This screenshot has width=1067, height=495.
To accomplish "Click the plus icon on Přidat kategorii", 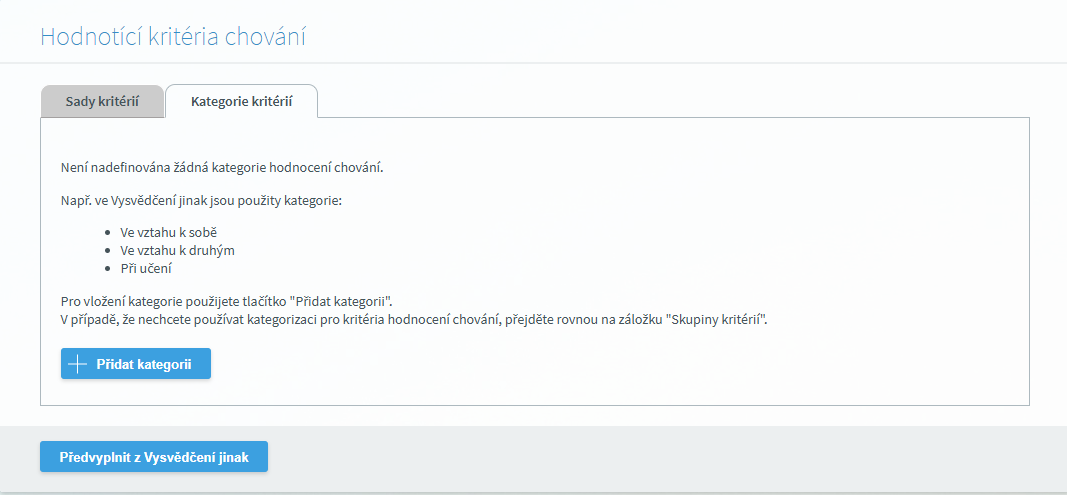I will [x=77, y=364].
